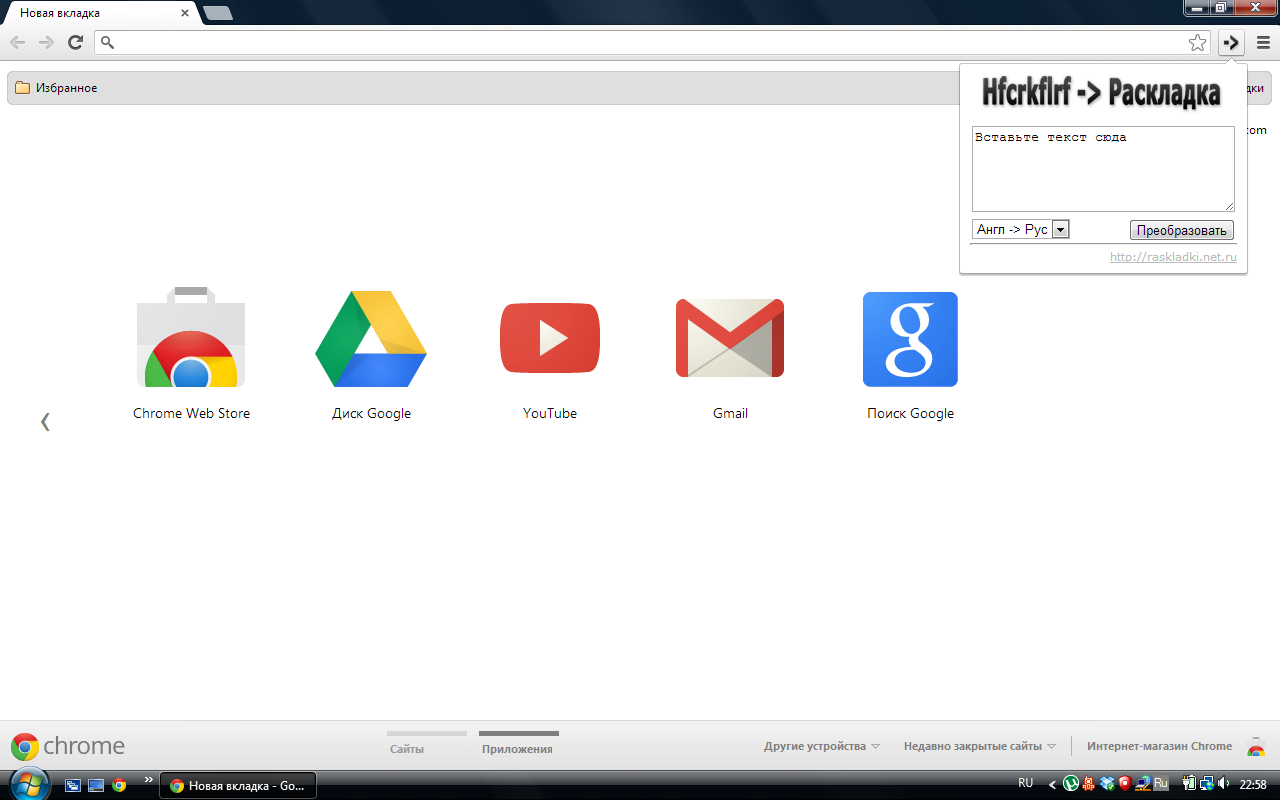This screenshot has height=800, width=1280.
Task: Click the network connection tray icon
Action: point(1207,783)
